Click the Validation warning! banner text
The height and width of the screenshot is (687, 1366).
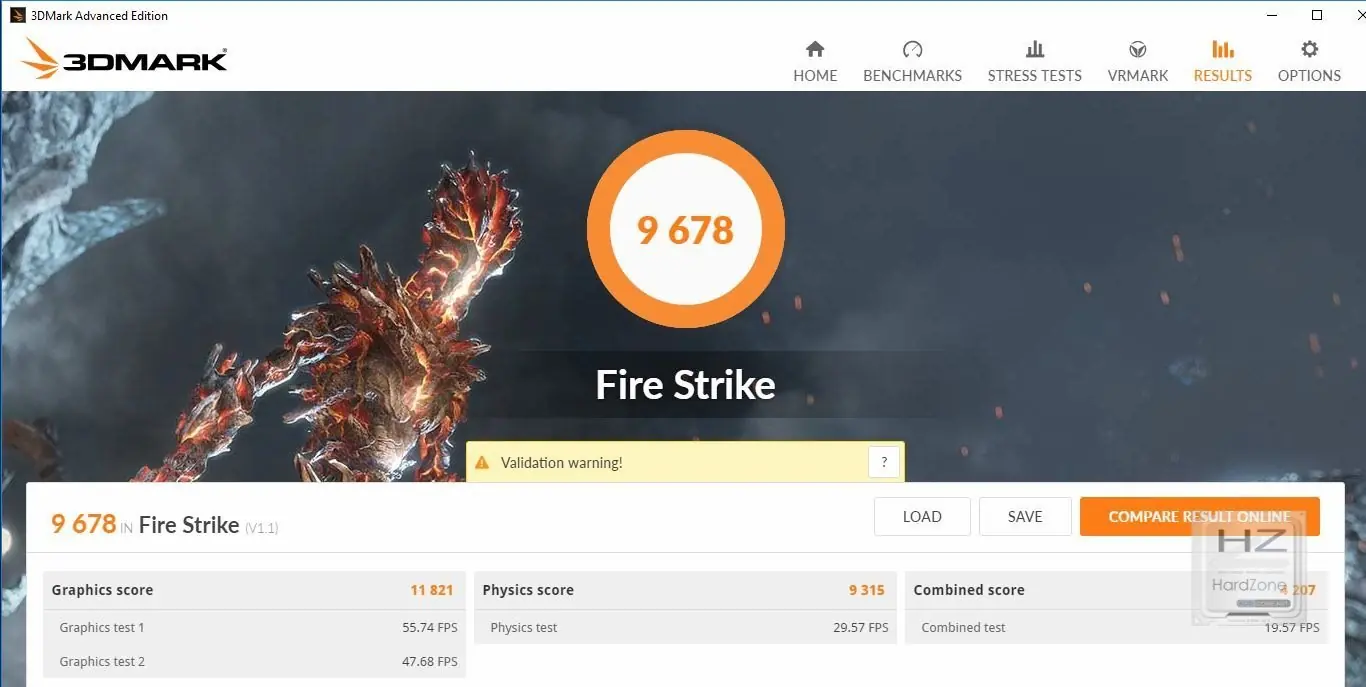[561, 463]
